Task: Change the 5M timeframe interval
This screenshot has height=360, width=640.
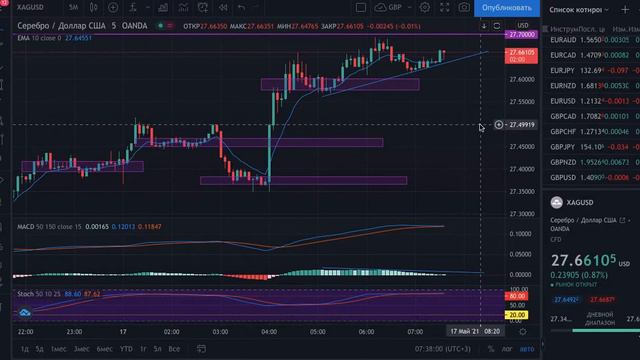Action: point(73,7)
